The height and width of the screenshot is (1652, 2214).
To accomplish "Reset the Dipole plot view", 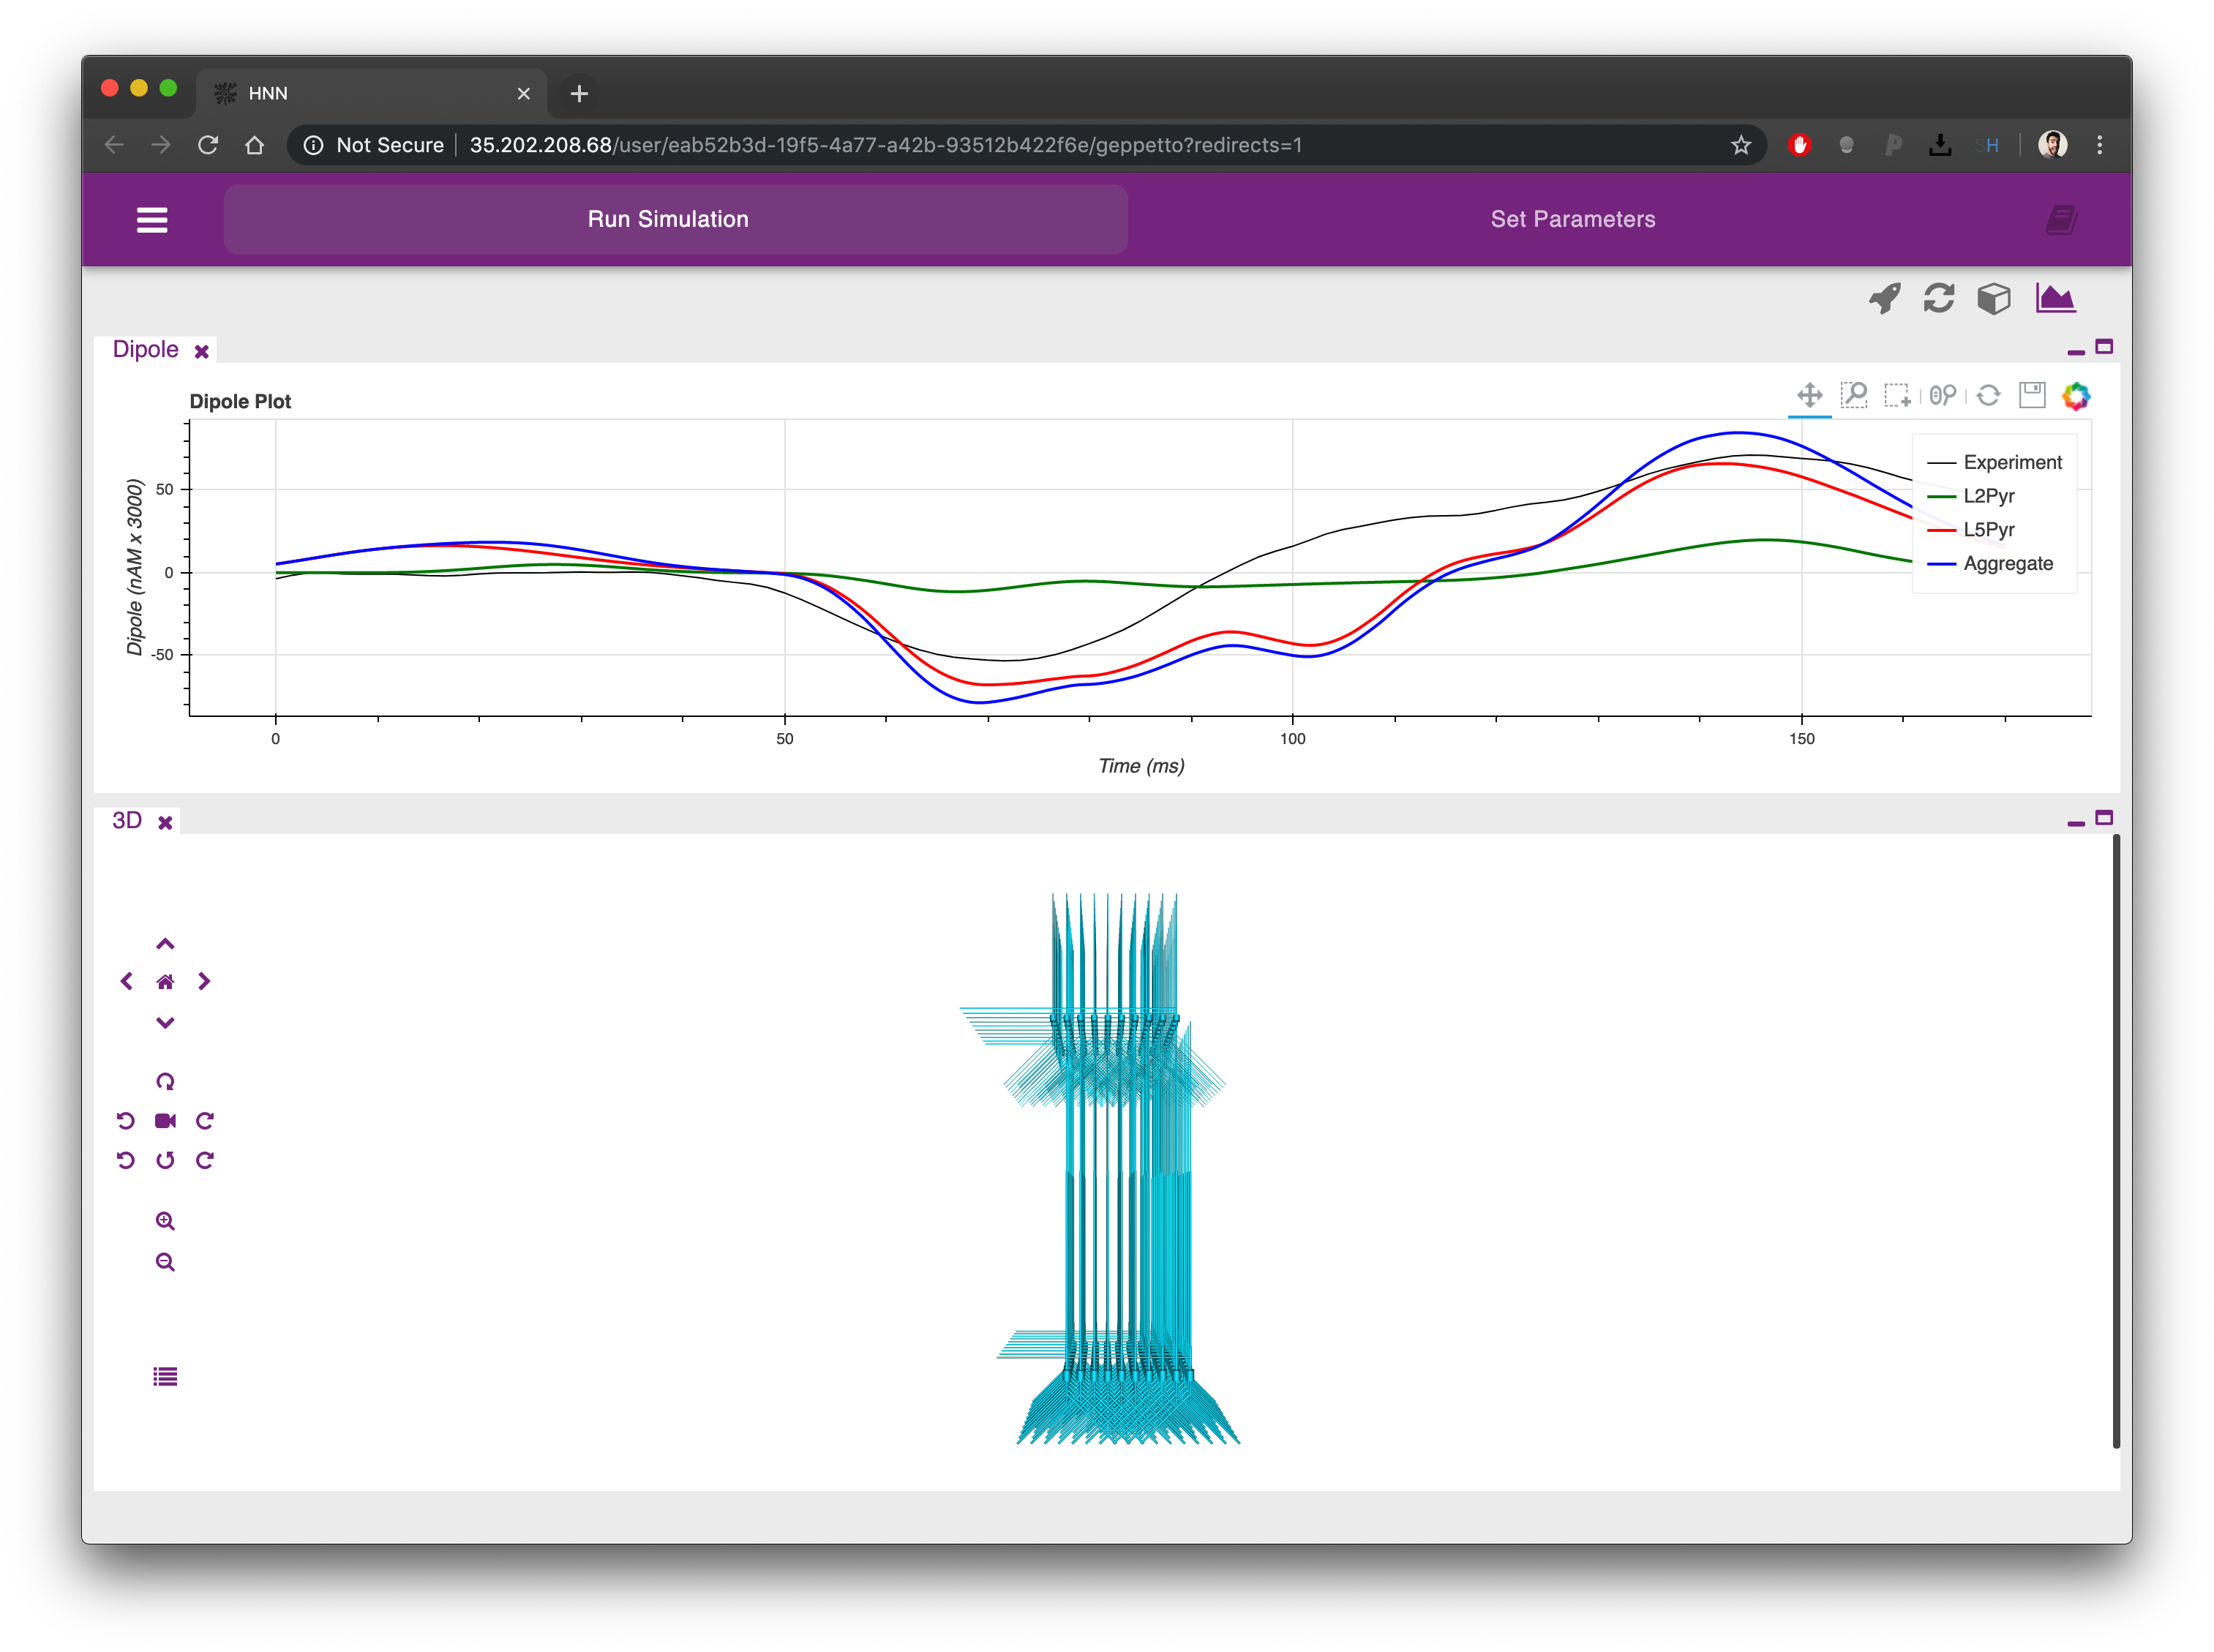I will point(1988,395).
